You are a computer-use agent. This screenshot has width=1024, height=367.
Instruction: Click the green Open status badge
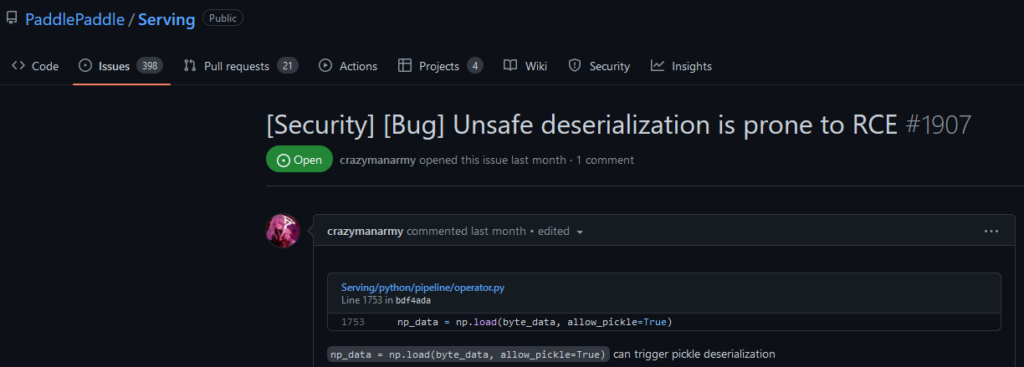[299, 159]
